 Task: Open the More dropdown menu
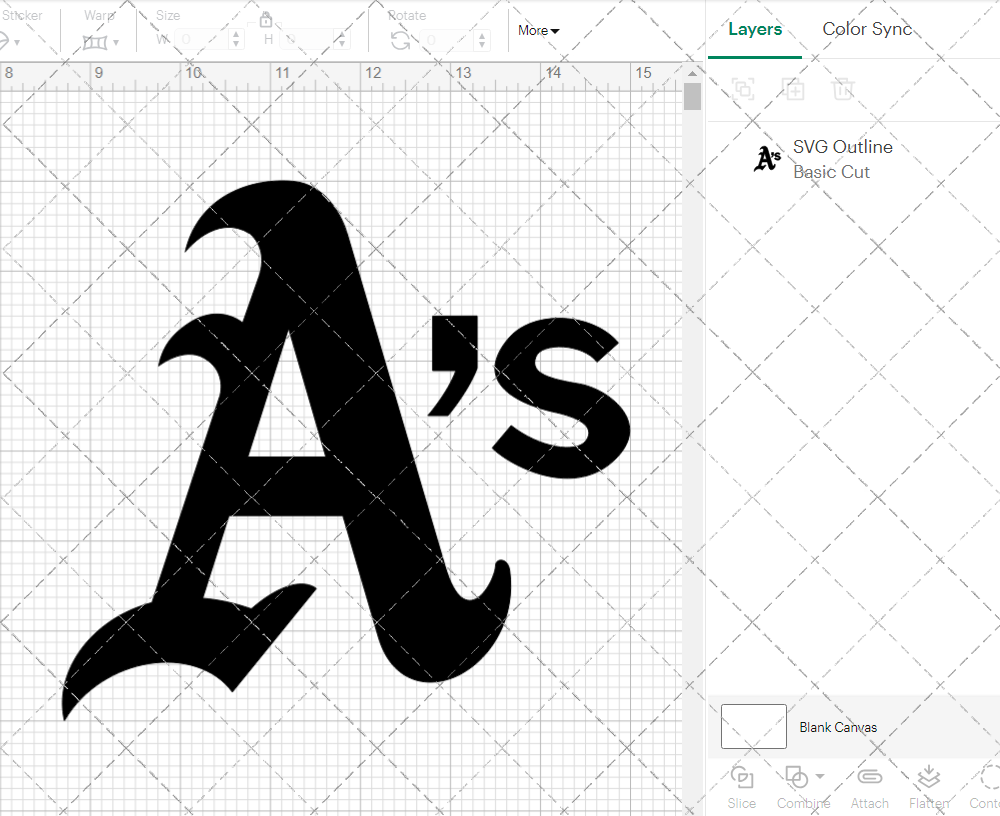click(538, 30)
